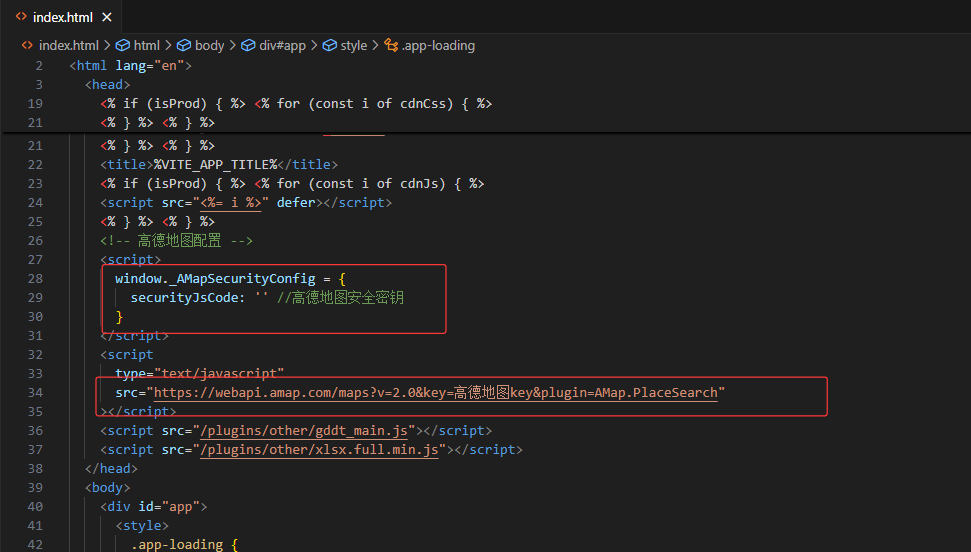Image resolution: width=971 pixels, height=552 pixels.
Task: Click the closing brace on line 30
Action: 120,317
